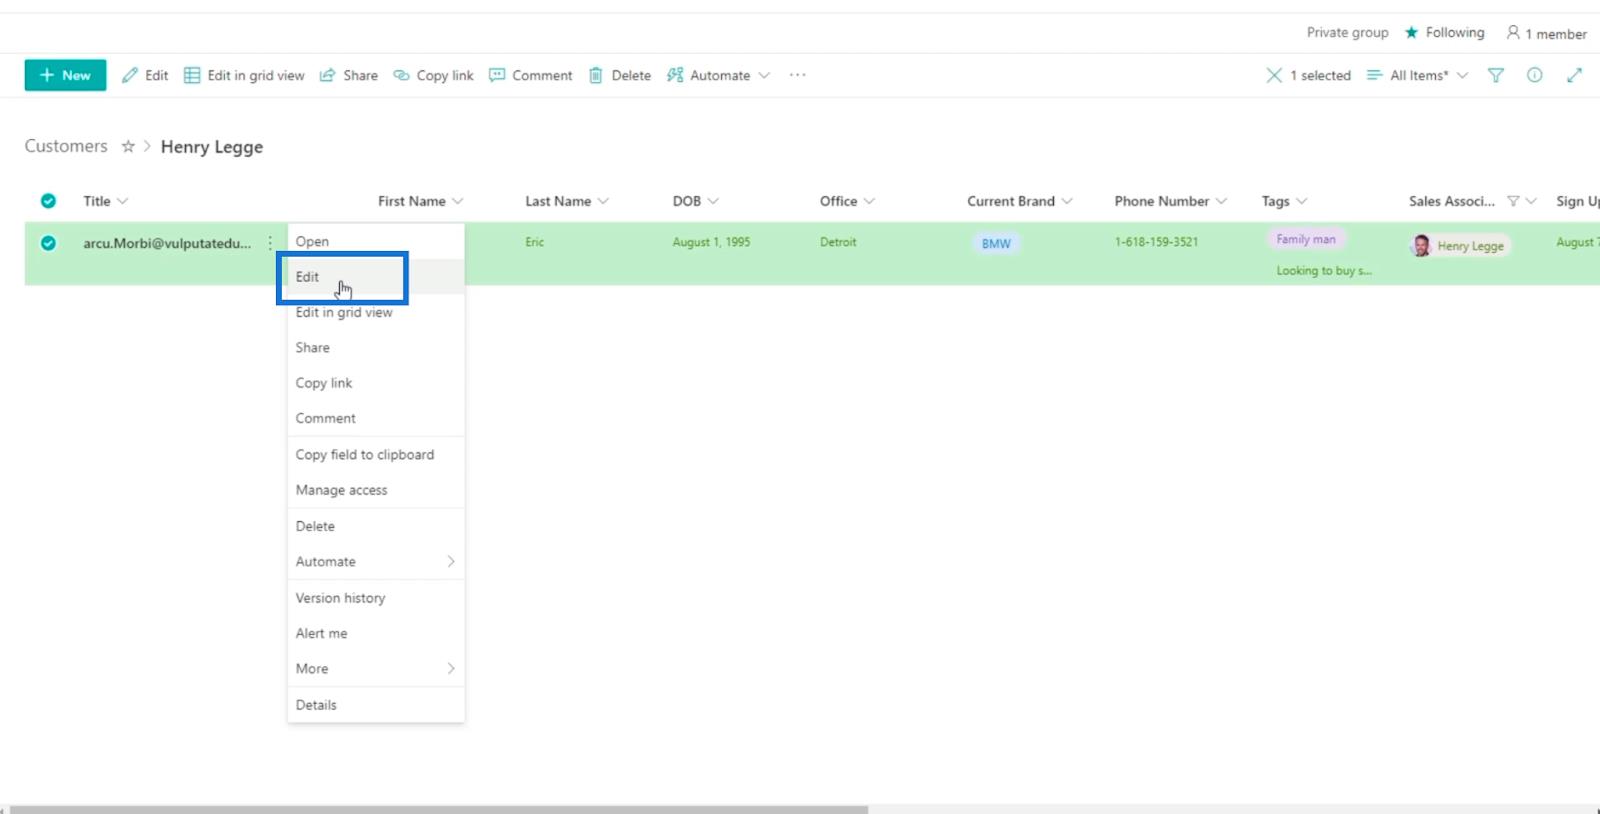The image size is (1600, 814).
Task: Deselect the arcu.Morbi row checkbox
Action: (x=48, y=243)
